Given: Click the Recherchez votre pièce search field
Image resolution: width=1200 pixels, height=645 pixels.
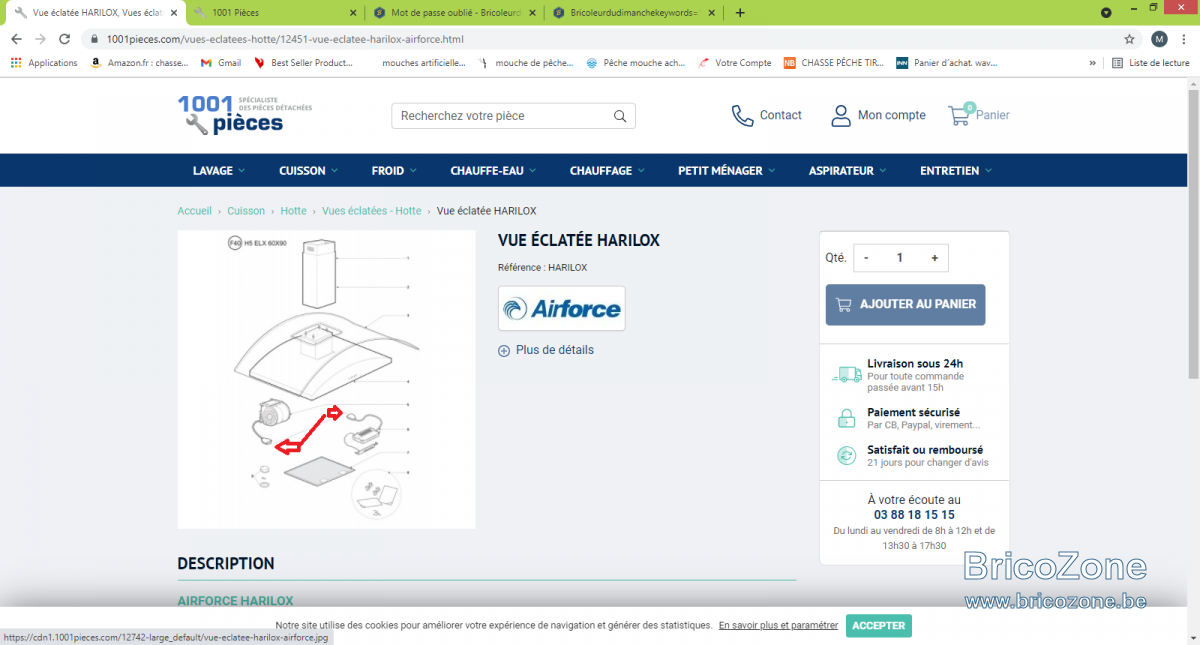Looking at the screenshot, I should tap(500, 116).
